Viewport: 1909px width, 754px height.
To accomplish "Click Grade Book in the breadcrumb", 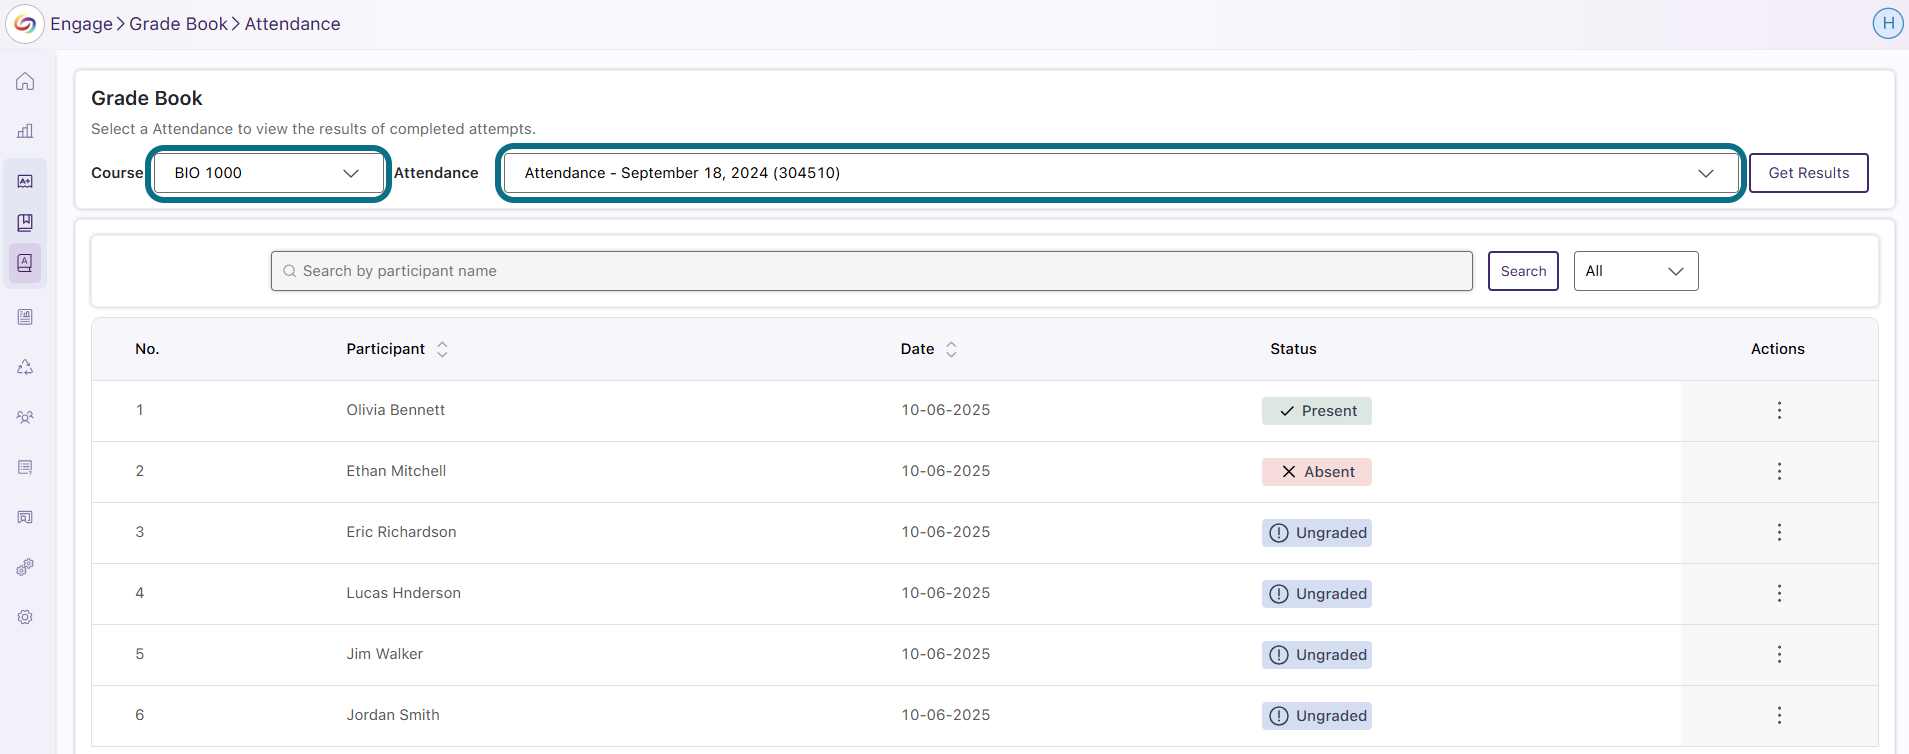I will click(179, 24).
